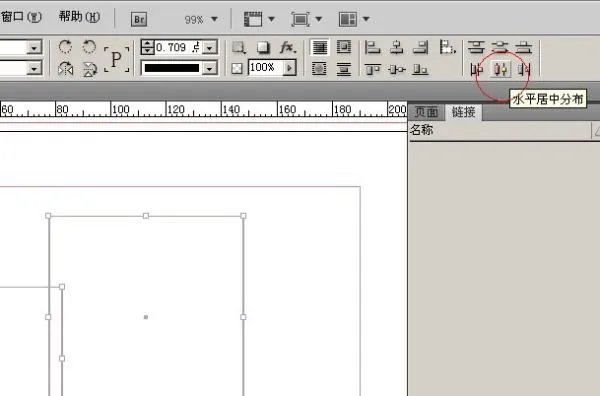Align horizontal centers of selected objects
The image size is (600, 396).
[x=397, y=47]
